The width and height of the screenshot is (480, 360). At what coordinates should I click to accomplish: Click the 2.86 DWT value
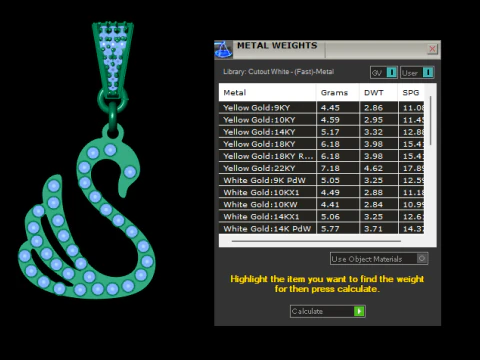pyautogui.click(x=373, y=108)
